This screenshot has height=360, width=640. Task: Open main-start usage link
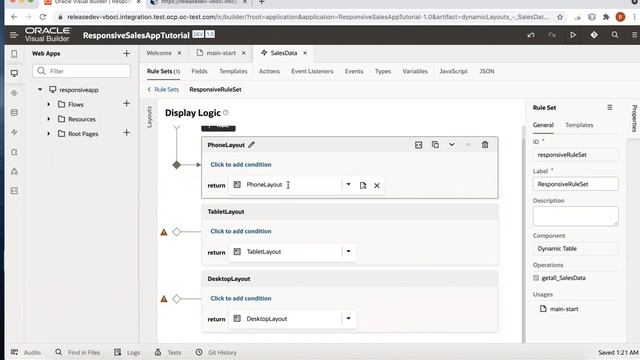[x=564, y=309]
